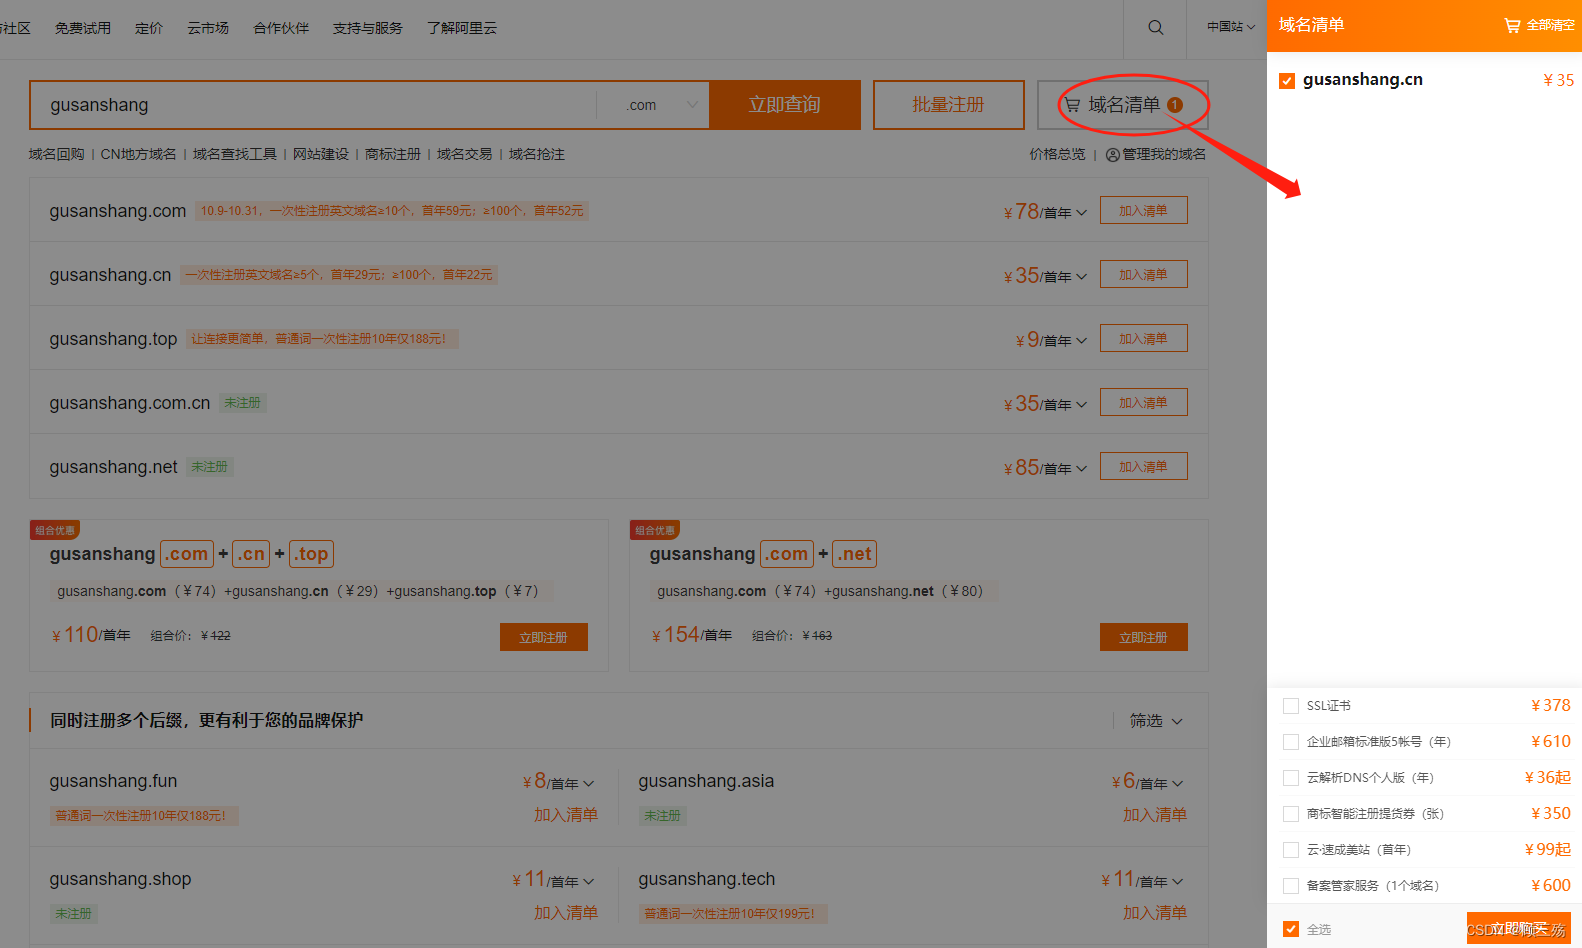This screenshot has width=1582, height=948.
Task: Click the 批量注册 button
Action: click(x=949, y=105)
